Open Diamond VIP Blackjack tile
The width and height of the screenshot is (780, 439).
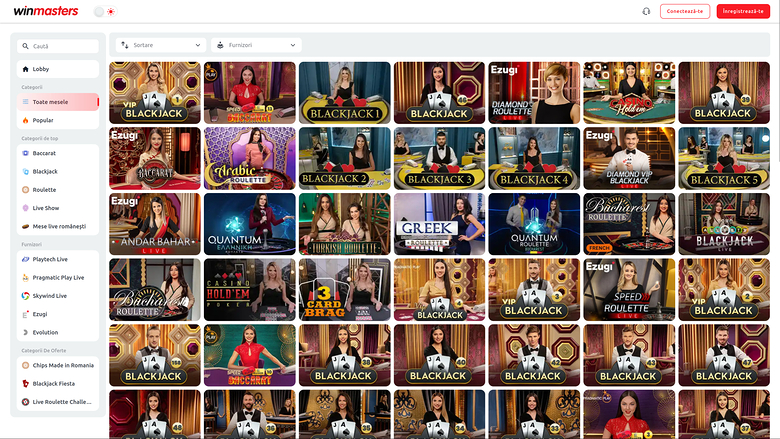coord(629,159)
